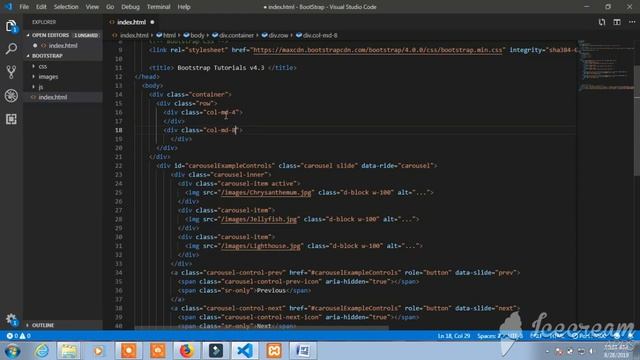Open Internet Explorer from the taskbar
Image resolution: width=640 pixels, height=360 pixels.
(x=42, y=351)
